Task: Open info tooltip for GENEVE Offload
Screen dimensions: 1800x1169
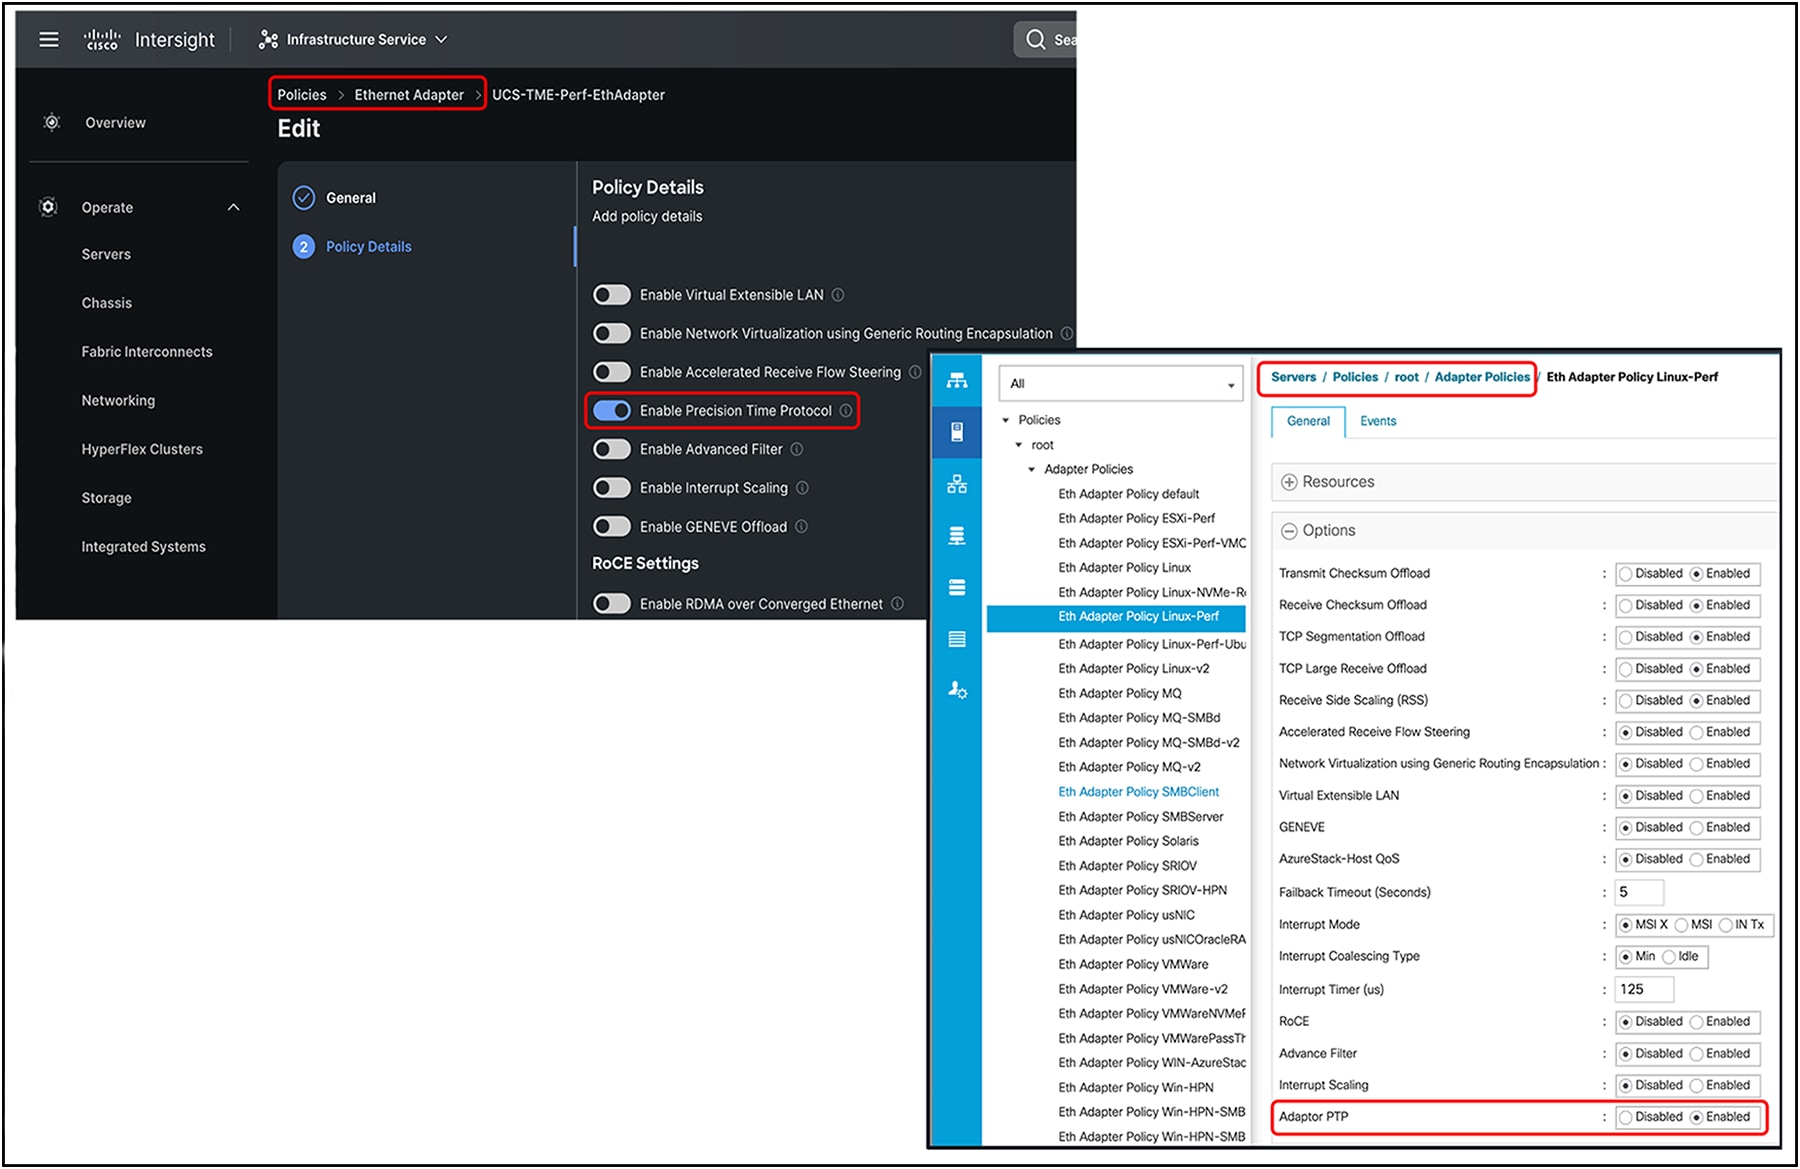Action: 801,526
